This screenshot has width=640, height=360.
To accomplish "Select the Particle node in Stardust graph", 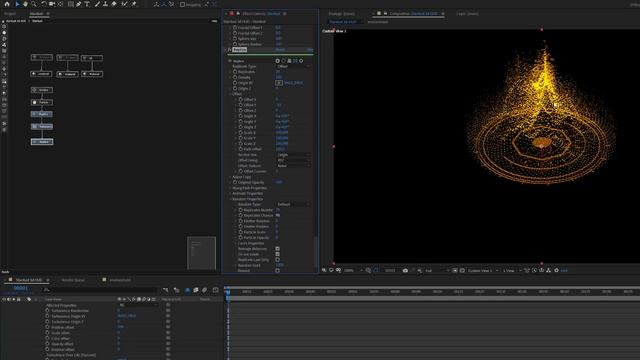I will tap(42, 102).
